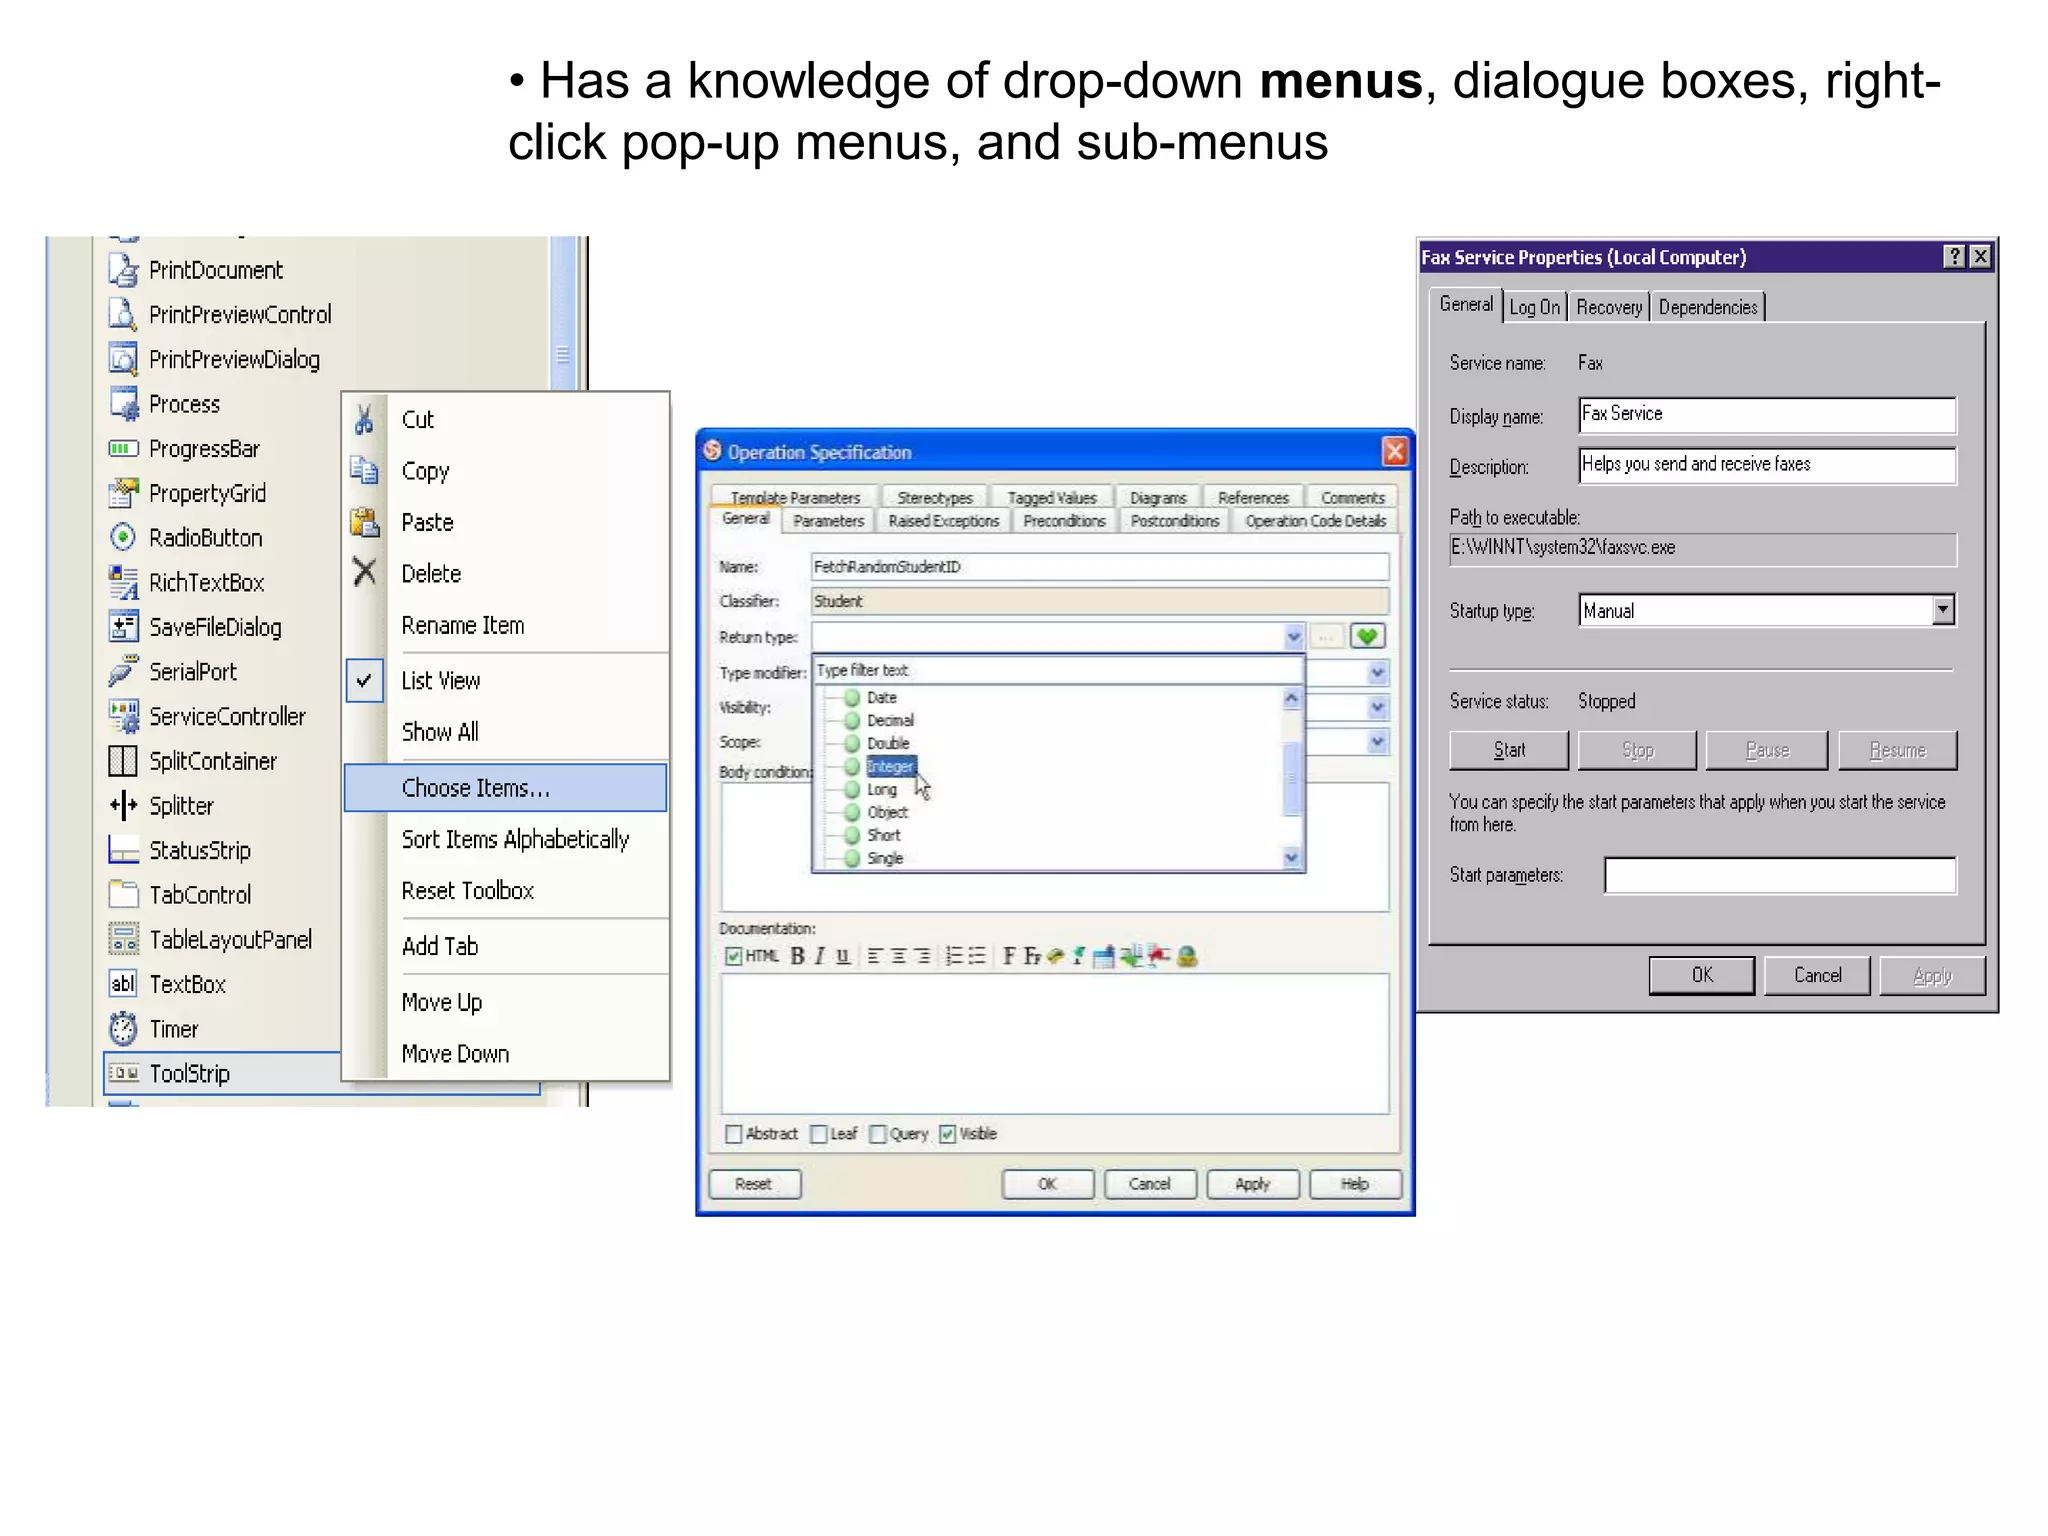The image size is (2048, 1536).
Task: Click the help question mark in Fax dialog
Action: [1954, 257]
